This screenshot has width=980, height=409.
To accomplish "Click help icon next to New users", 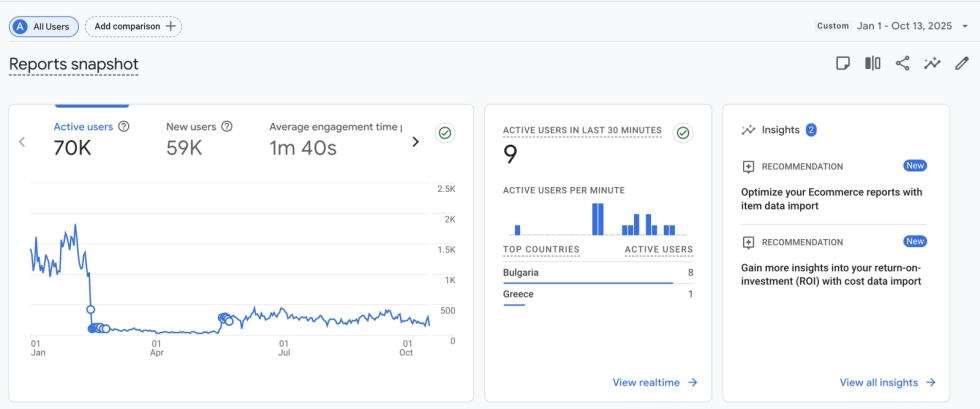I will tap(227, 127).
